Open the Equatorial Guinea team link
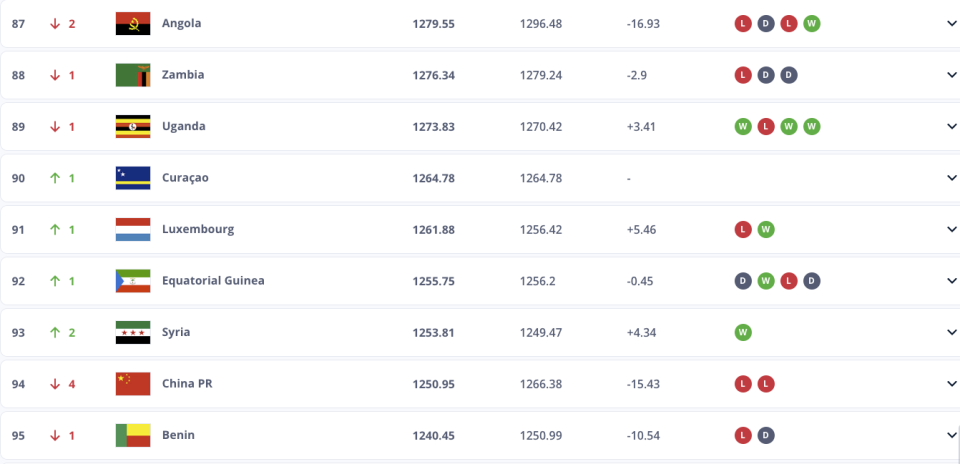The height and width of the screenshot is (464, 960). click(213, 281)
